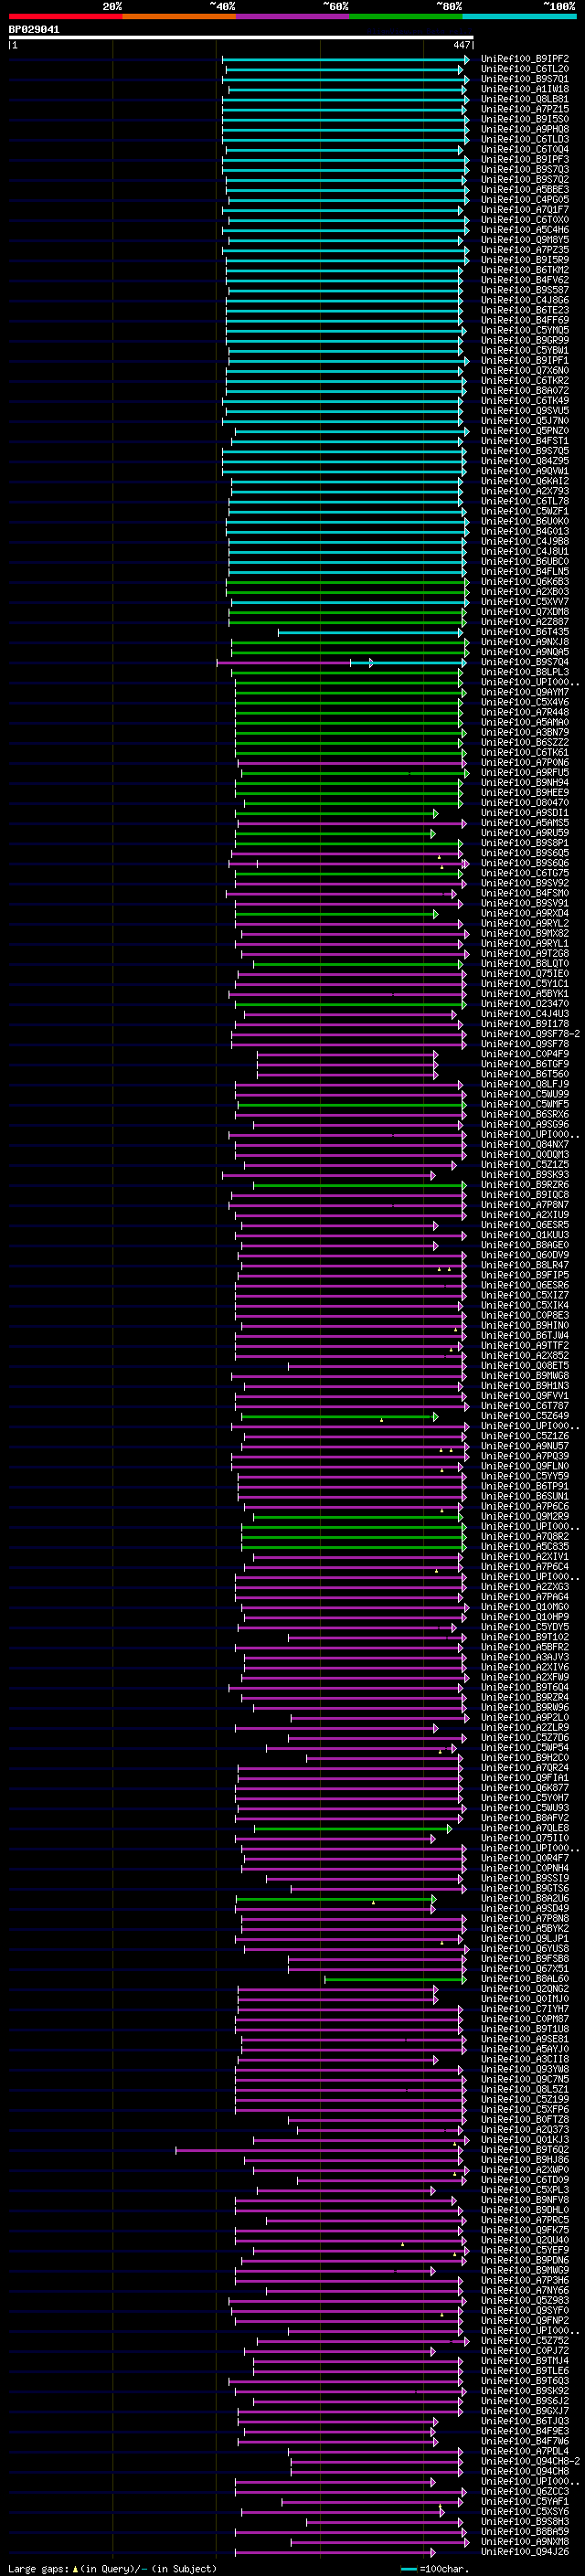Viewport: 585px width, 2576px height.
Task: Select hit UniRef100_B9SK93
Action: point(524,1175)
